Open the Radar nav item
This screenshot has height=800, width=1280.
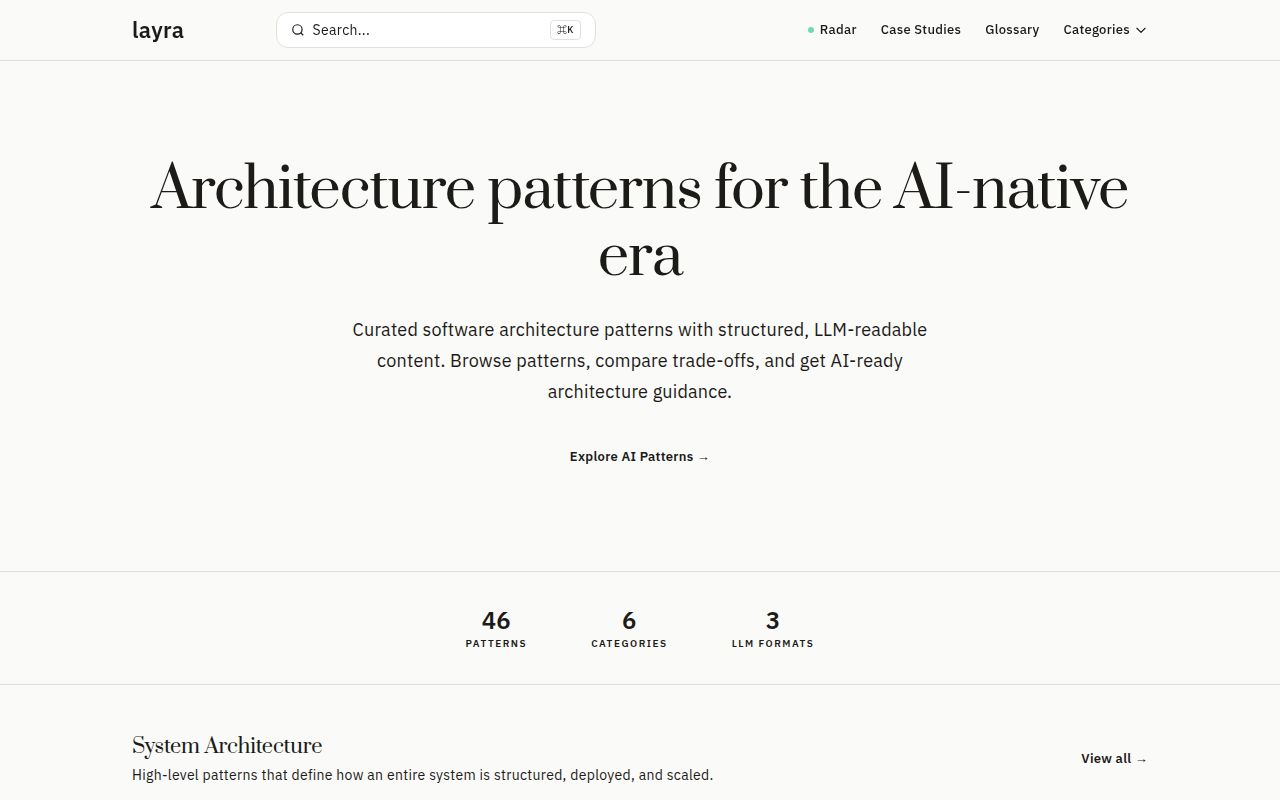point(838,30)
